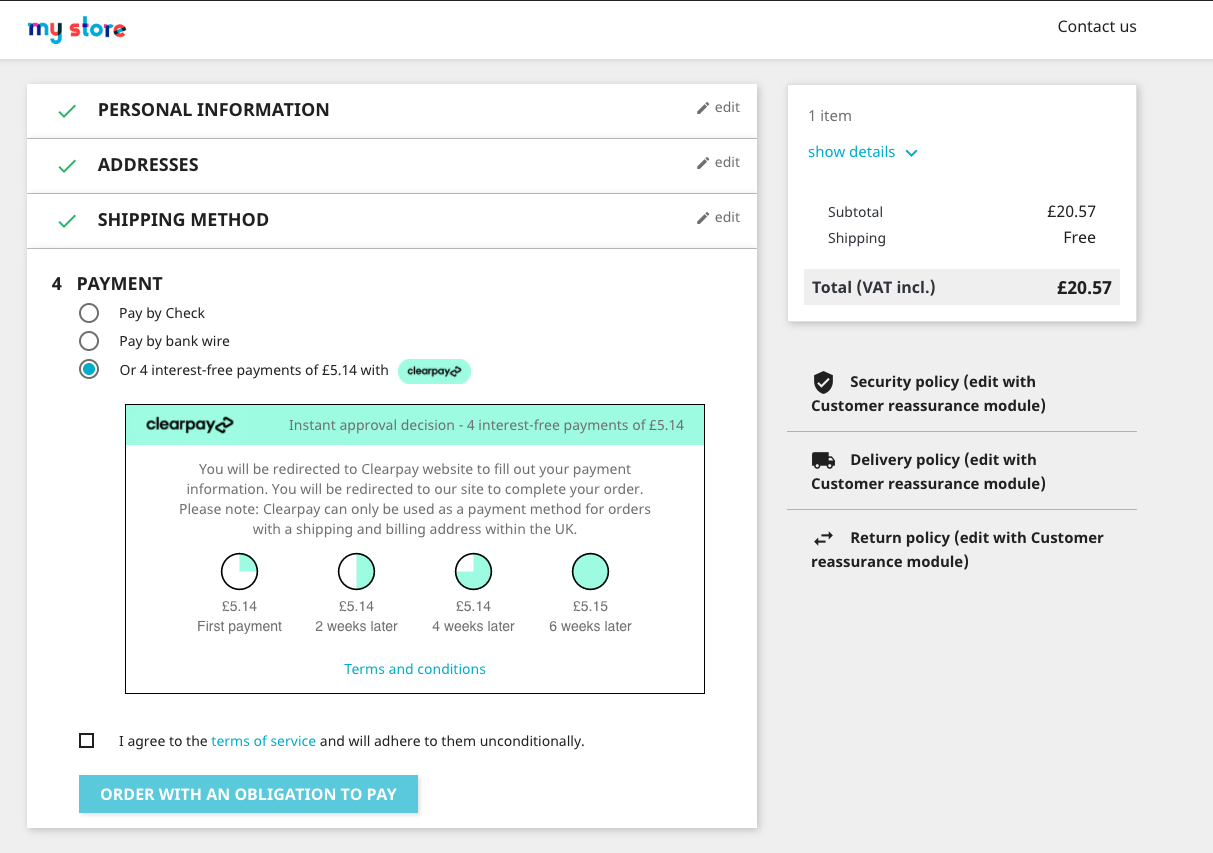Click the '1 item' cart text
The height and width of the screenshot is (853, 1213).
click(830, 116)
